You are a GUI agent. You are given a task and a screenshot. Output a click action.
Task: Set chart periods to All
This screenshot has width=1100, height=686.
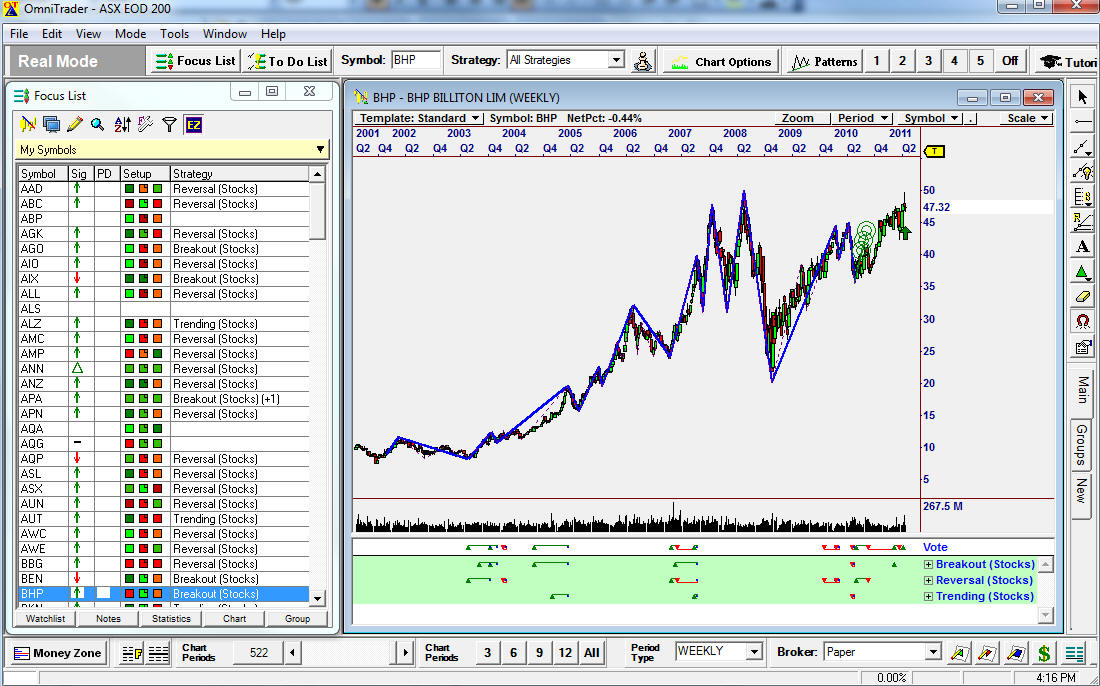pos(591,653)
